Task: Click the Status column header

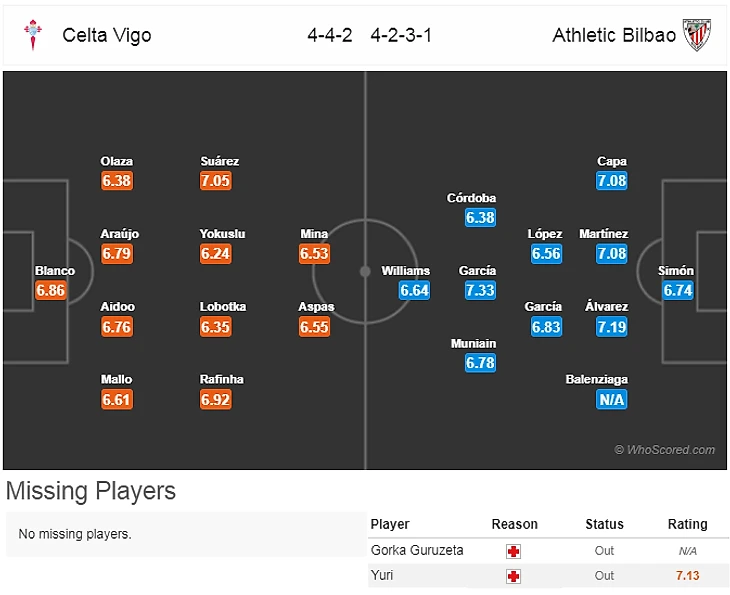Action: (604, 525)
